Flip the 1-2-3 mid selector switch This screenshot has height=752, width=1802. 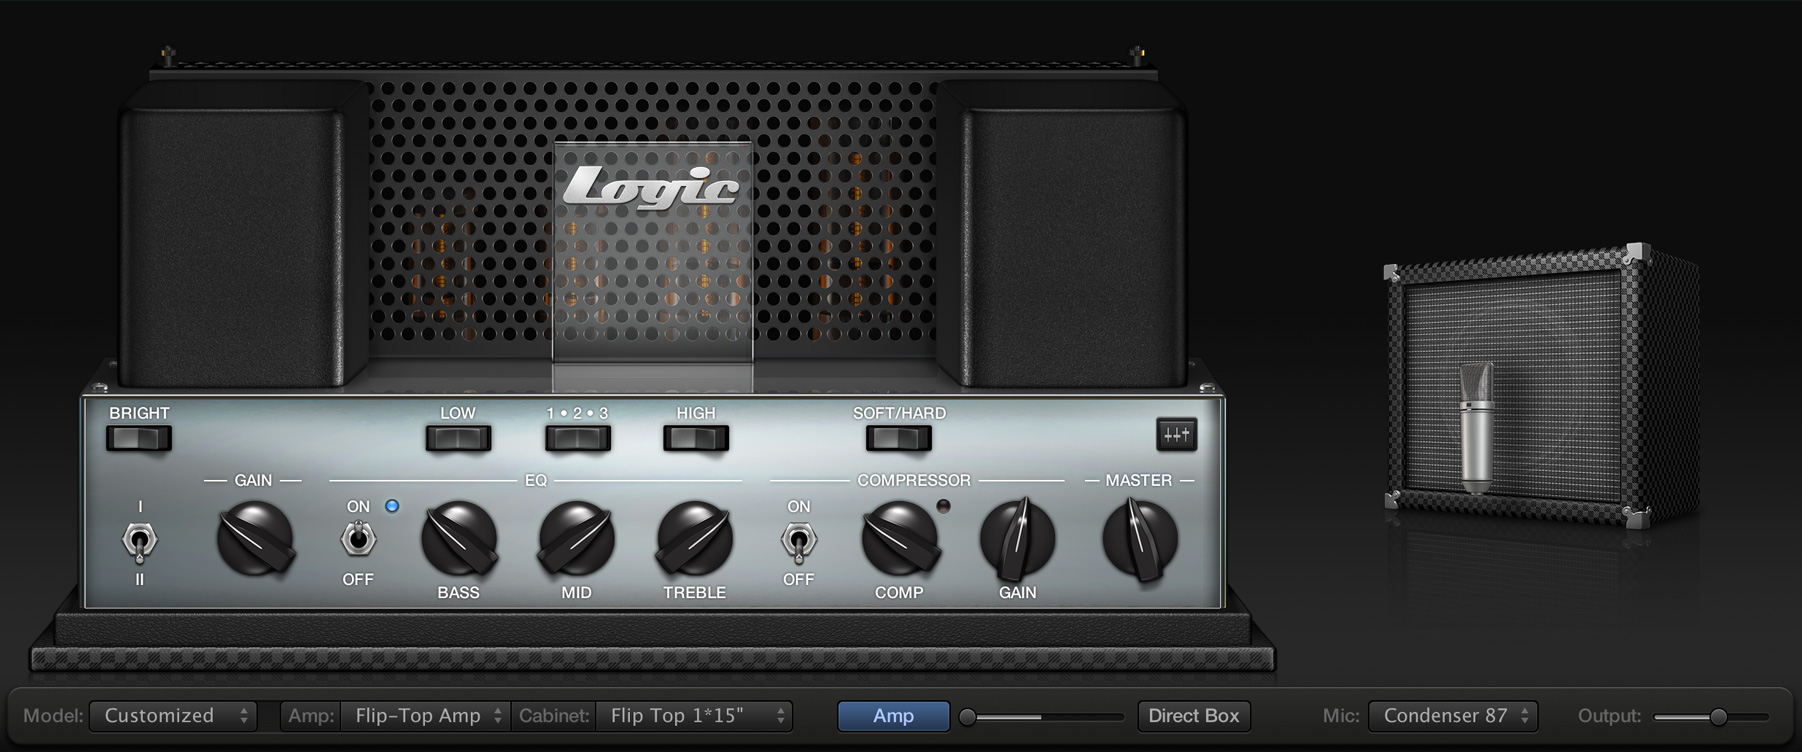click(577, 438)
